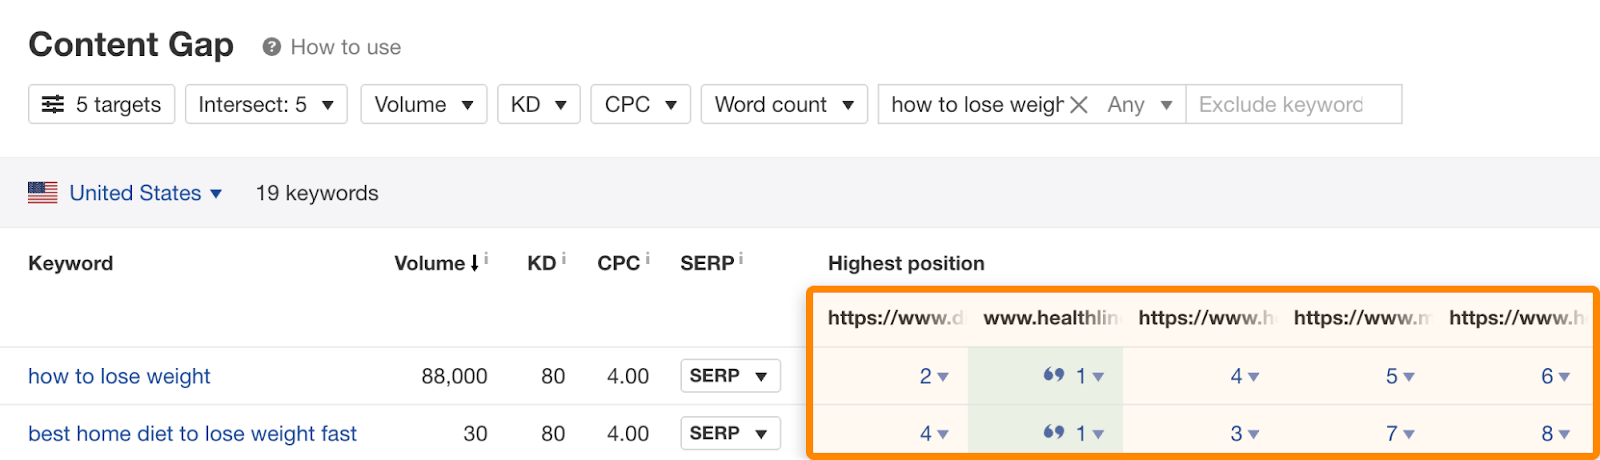
Task: Click the KD column info icon
Action: [x=564, y=259]
